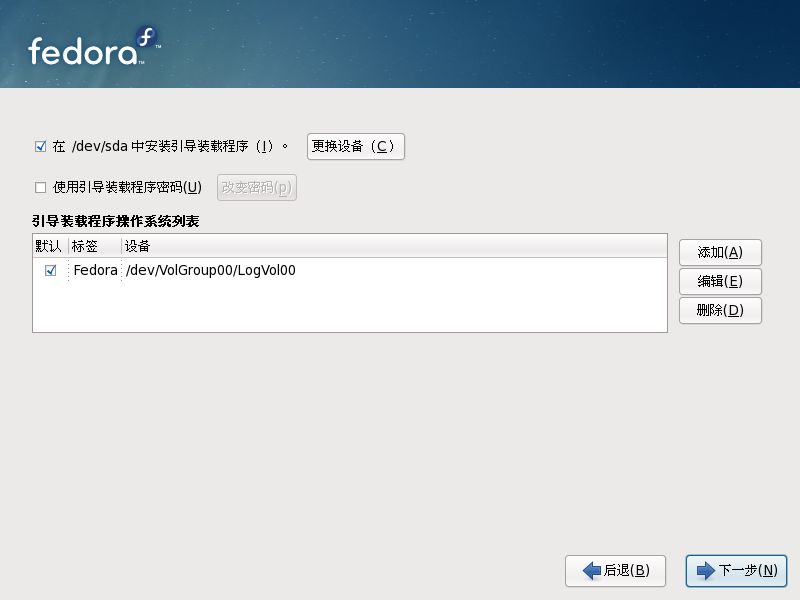Click the 设备 column header

[394, 246]
